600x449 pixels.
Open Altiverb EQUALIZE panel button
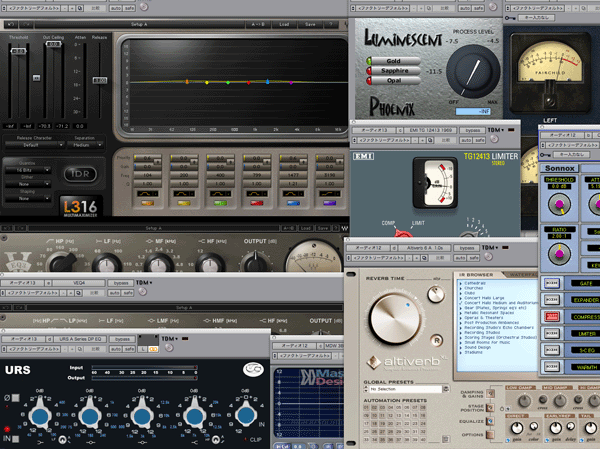click(x=490, y=421)
